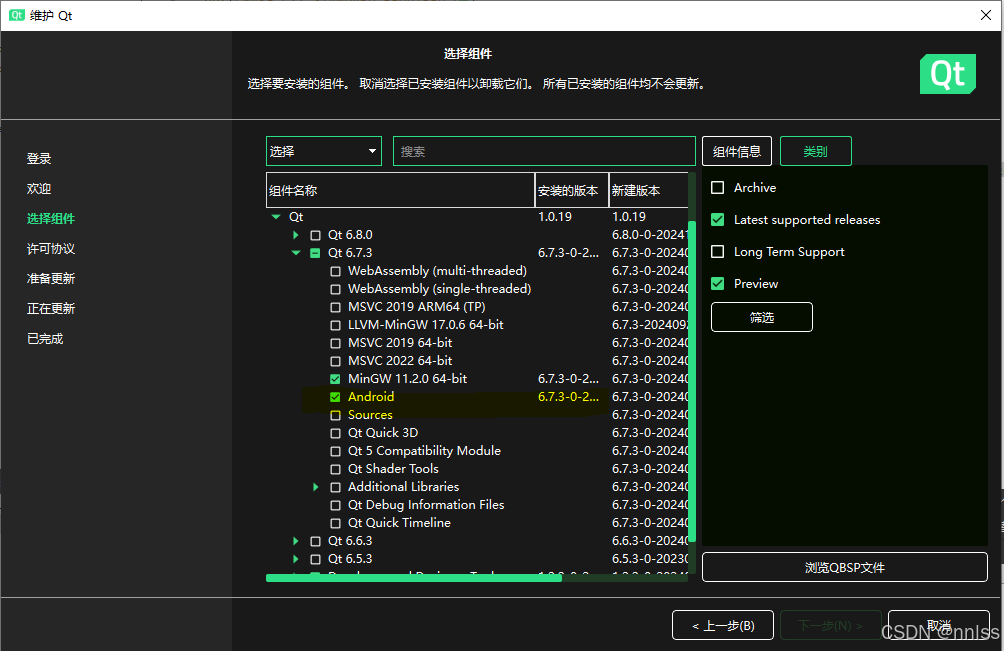Click the 浏览QBSP文件 button

pyautogui.click(x=845, y=567)
